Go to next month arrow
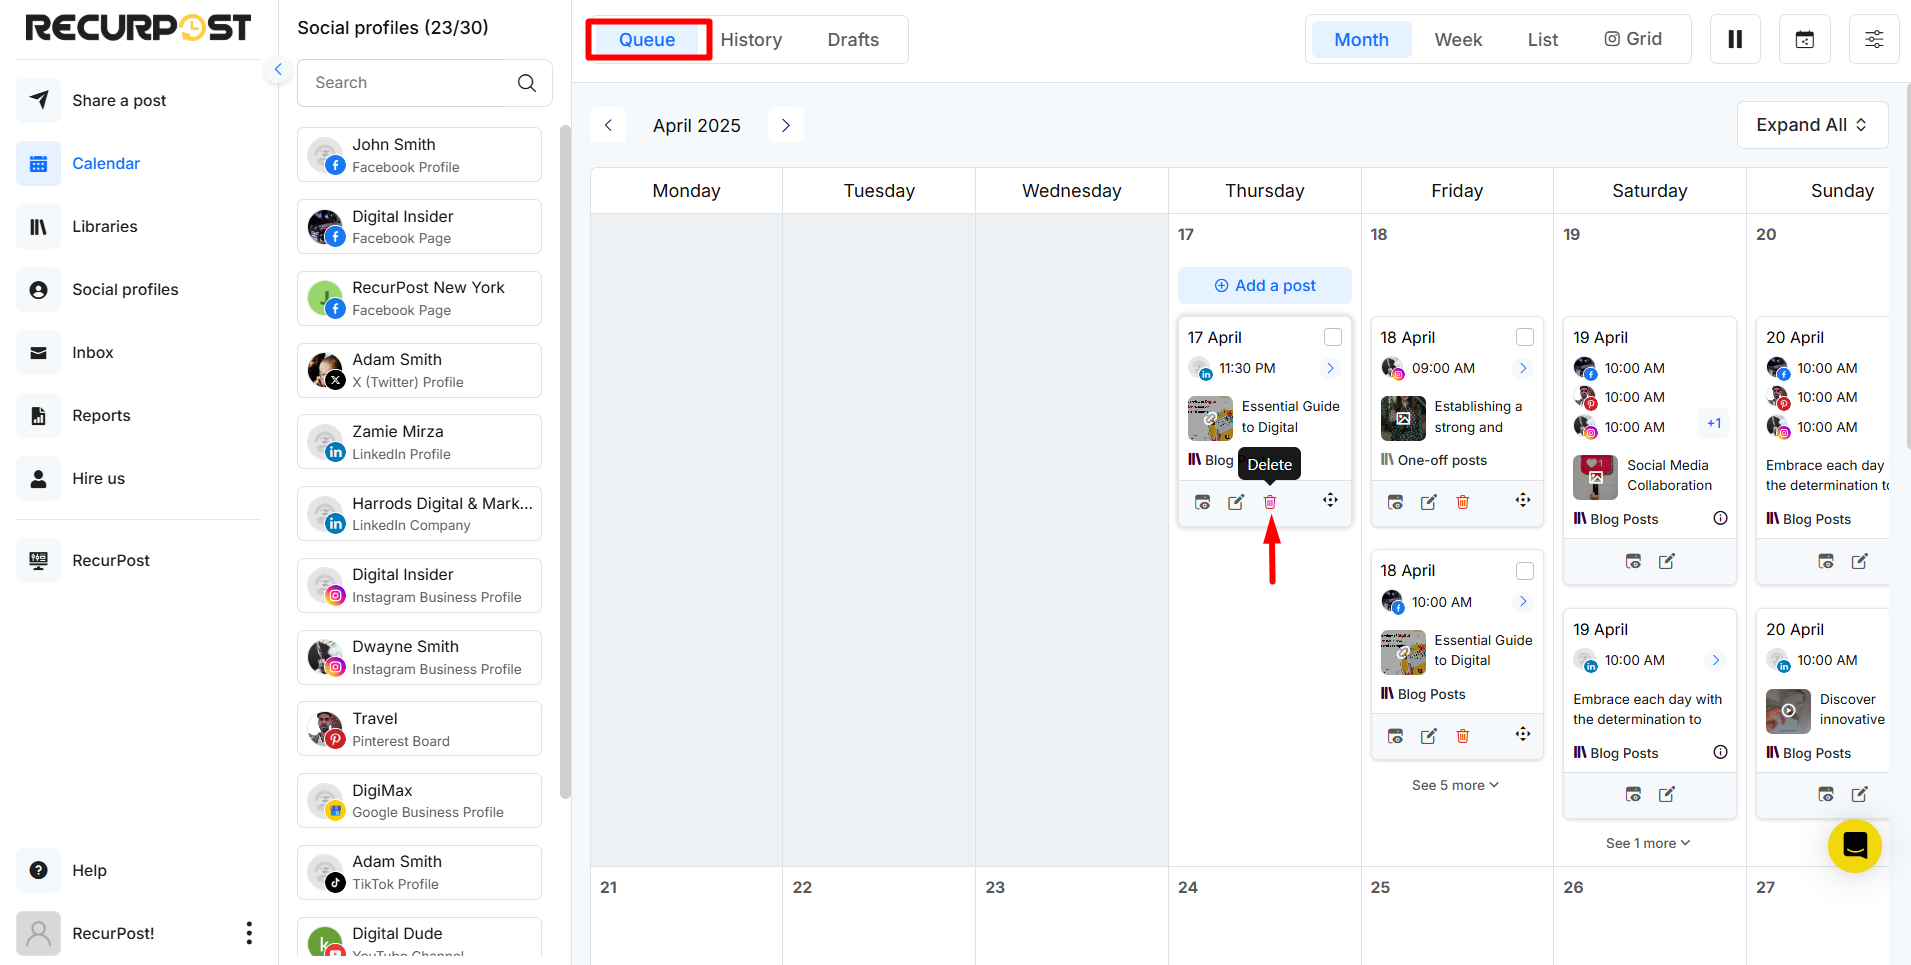Image resolution: width=1911 pixels, height=965 pixels. tap(785, 125)
